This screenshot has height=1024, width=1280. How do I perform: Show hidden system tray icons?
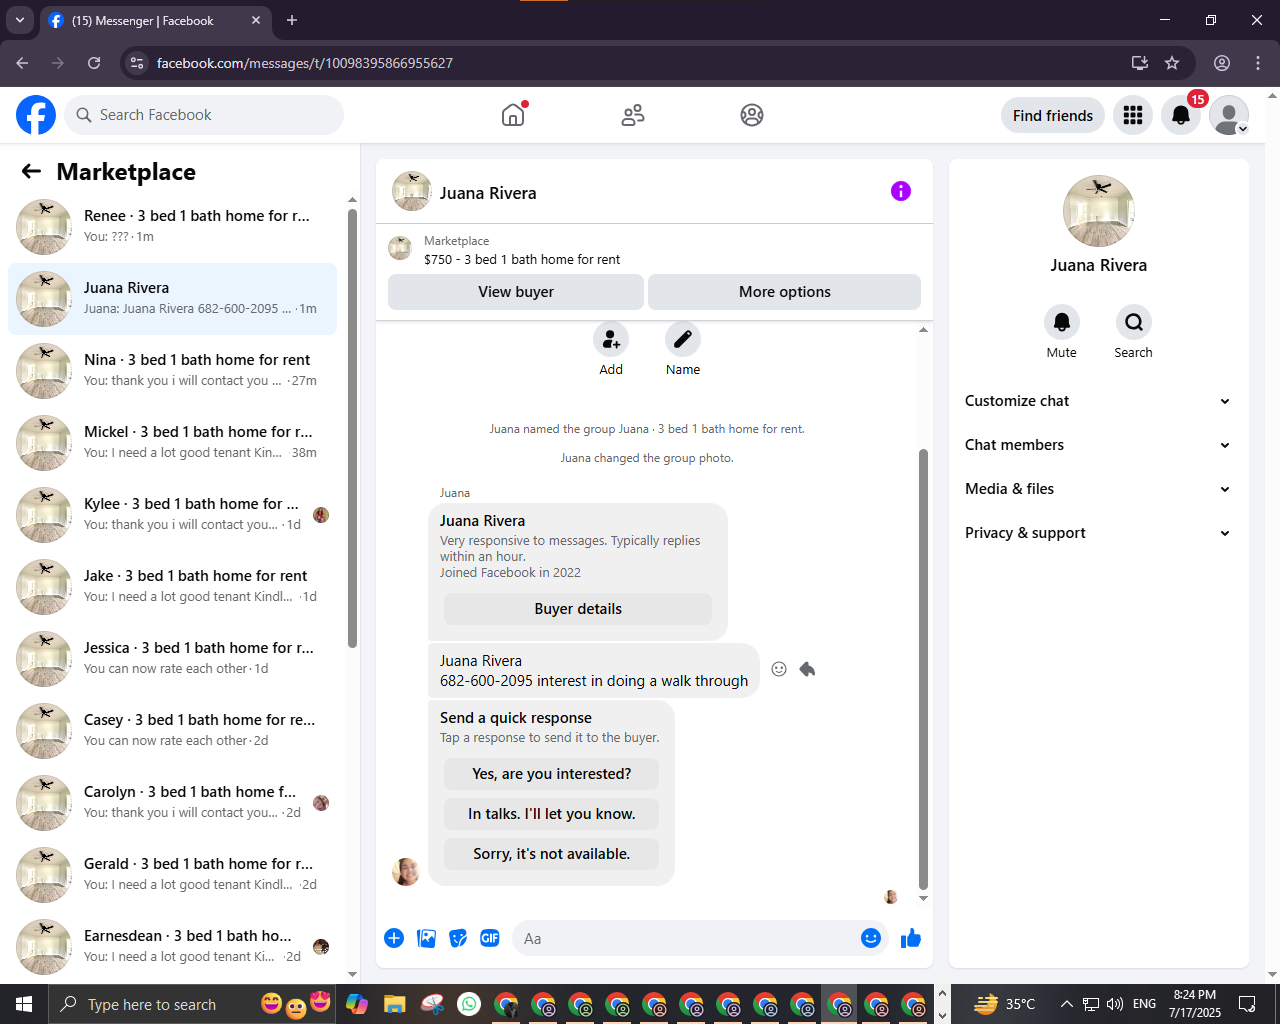[1066, 1004]
